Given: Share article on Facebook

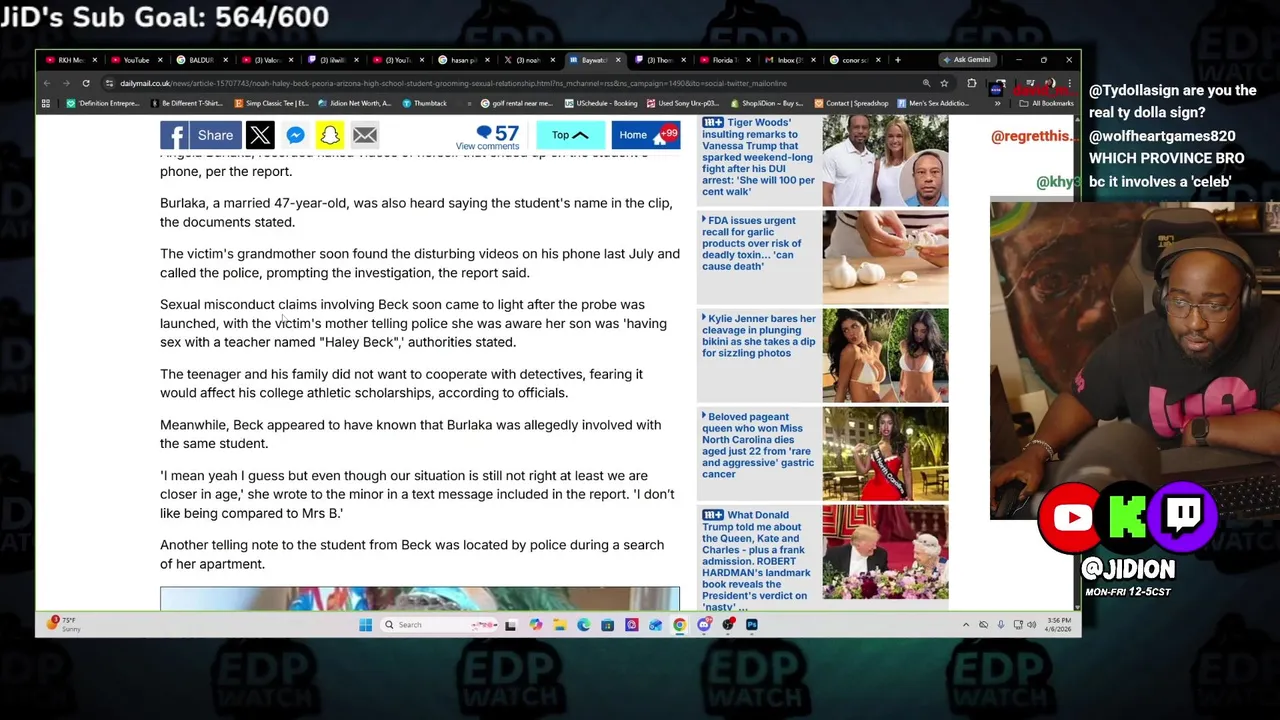Looking at the screenshot, I should (200, 135).
